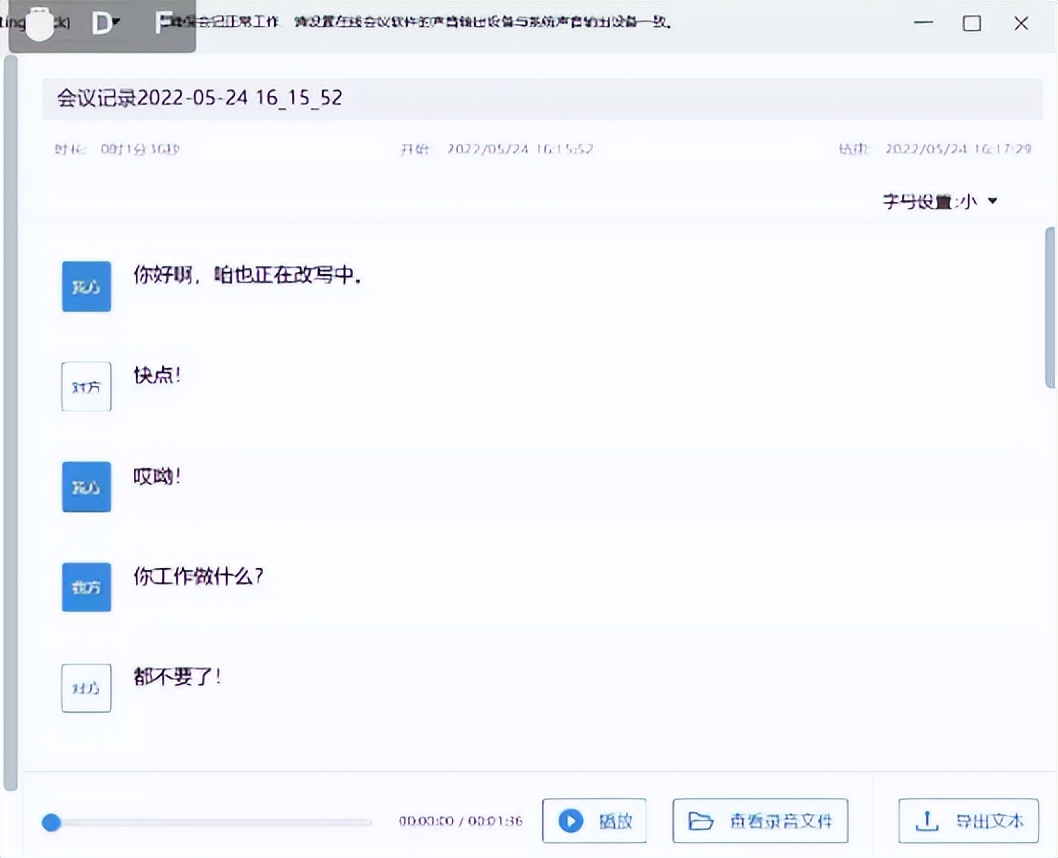
Task: Click the 播放 play button
Action: tap(594, 821)
